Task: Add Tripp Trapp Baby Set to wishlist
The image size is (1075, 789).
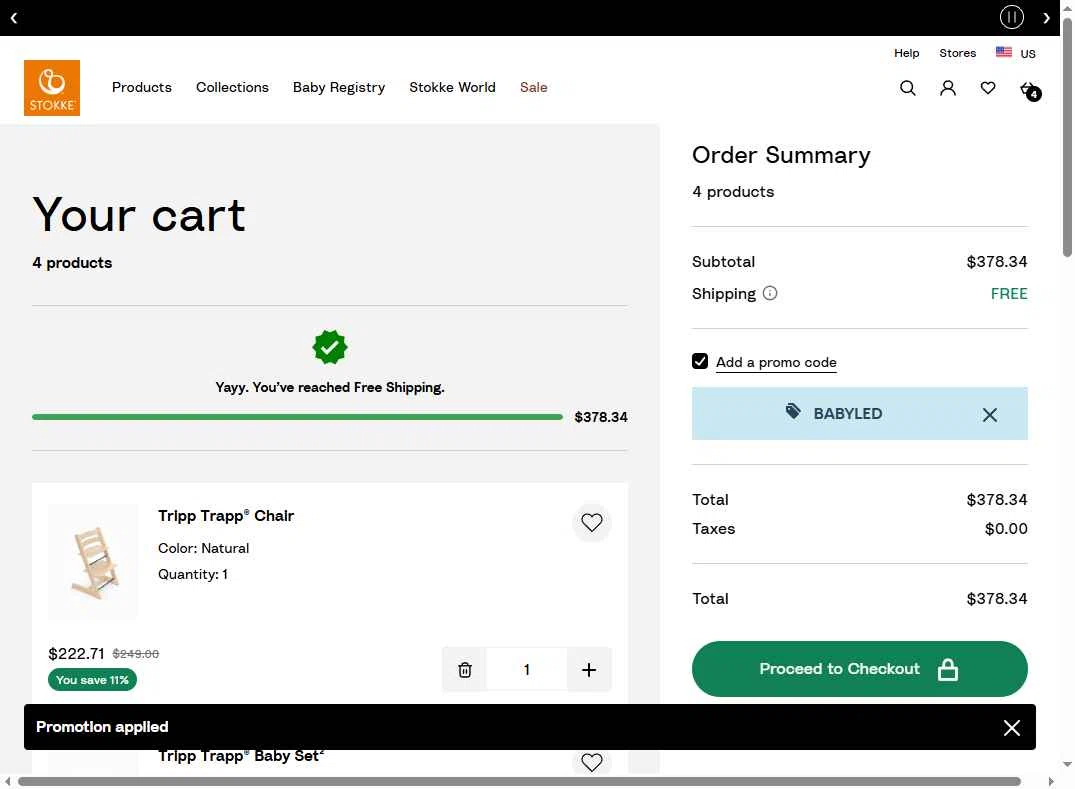Action: click(592, 762)
